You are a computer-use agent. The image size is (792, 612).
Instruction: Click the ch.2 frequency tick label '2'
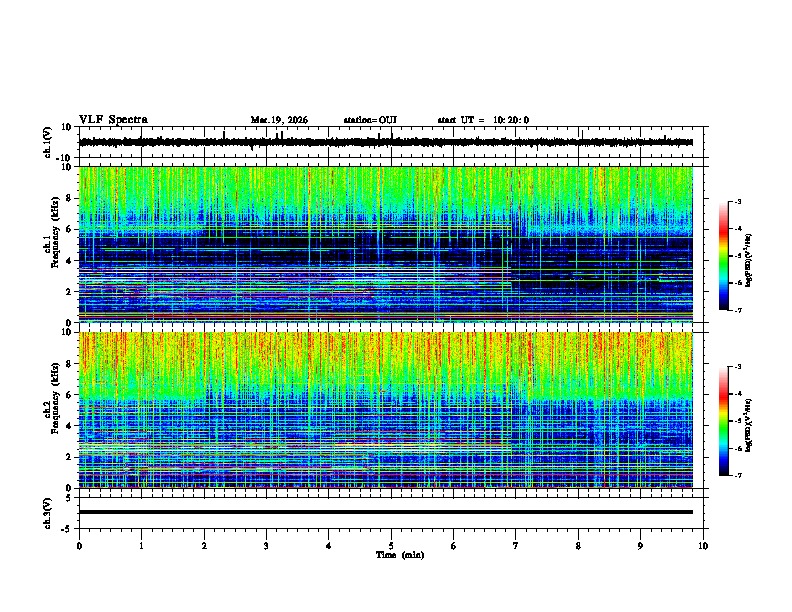click(69, 457)
